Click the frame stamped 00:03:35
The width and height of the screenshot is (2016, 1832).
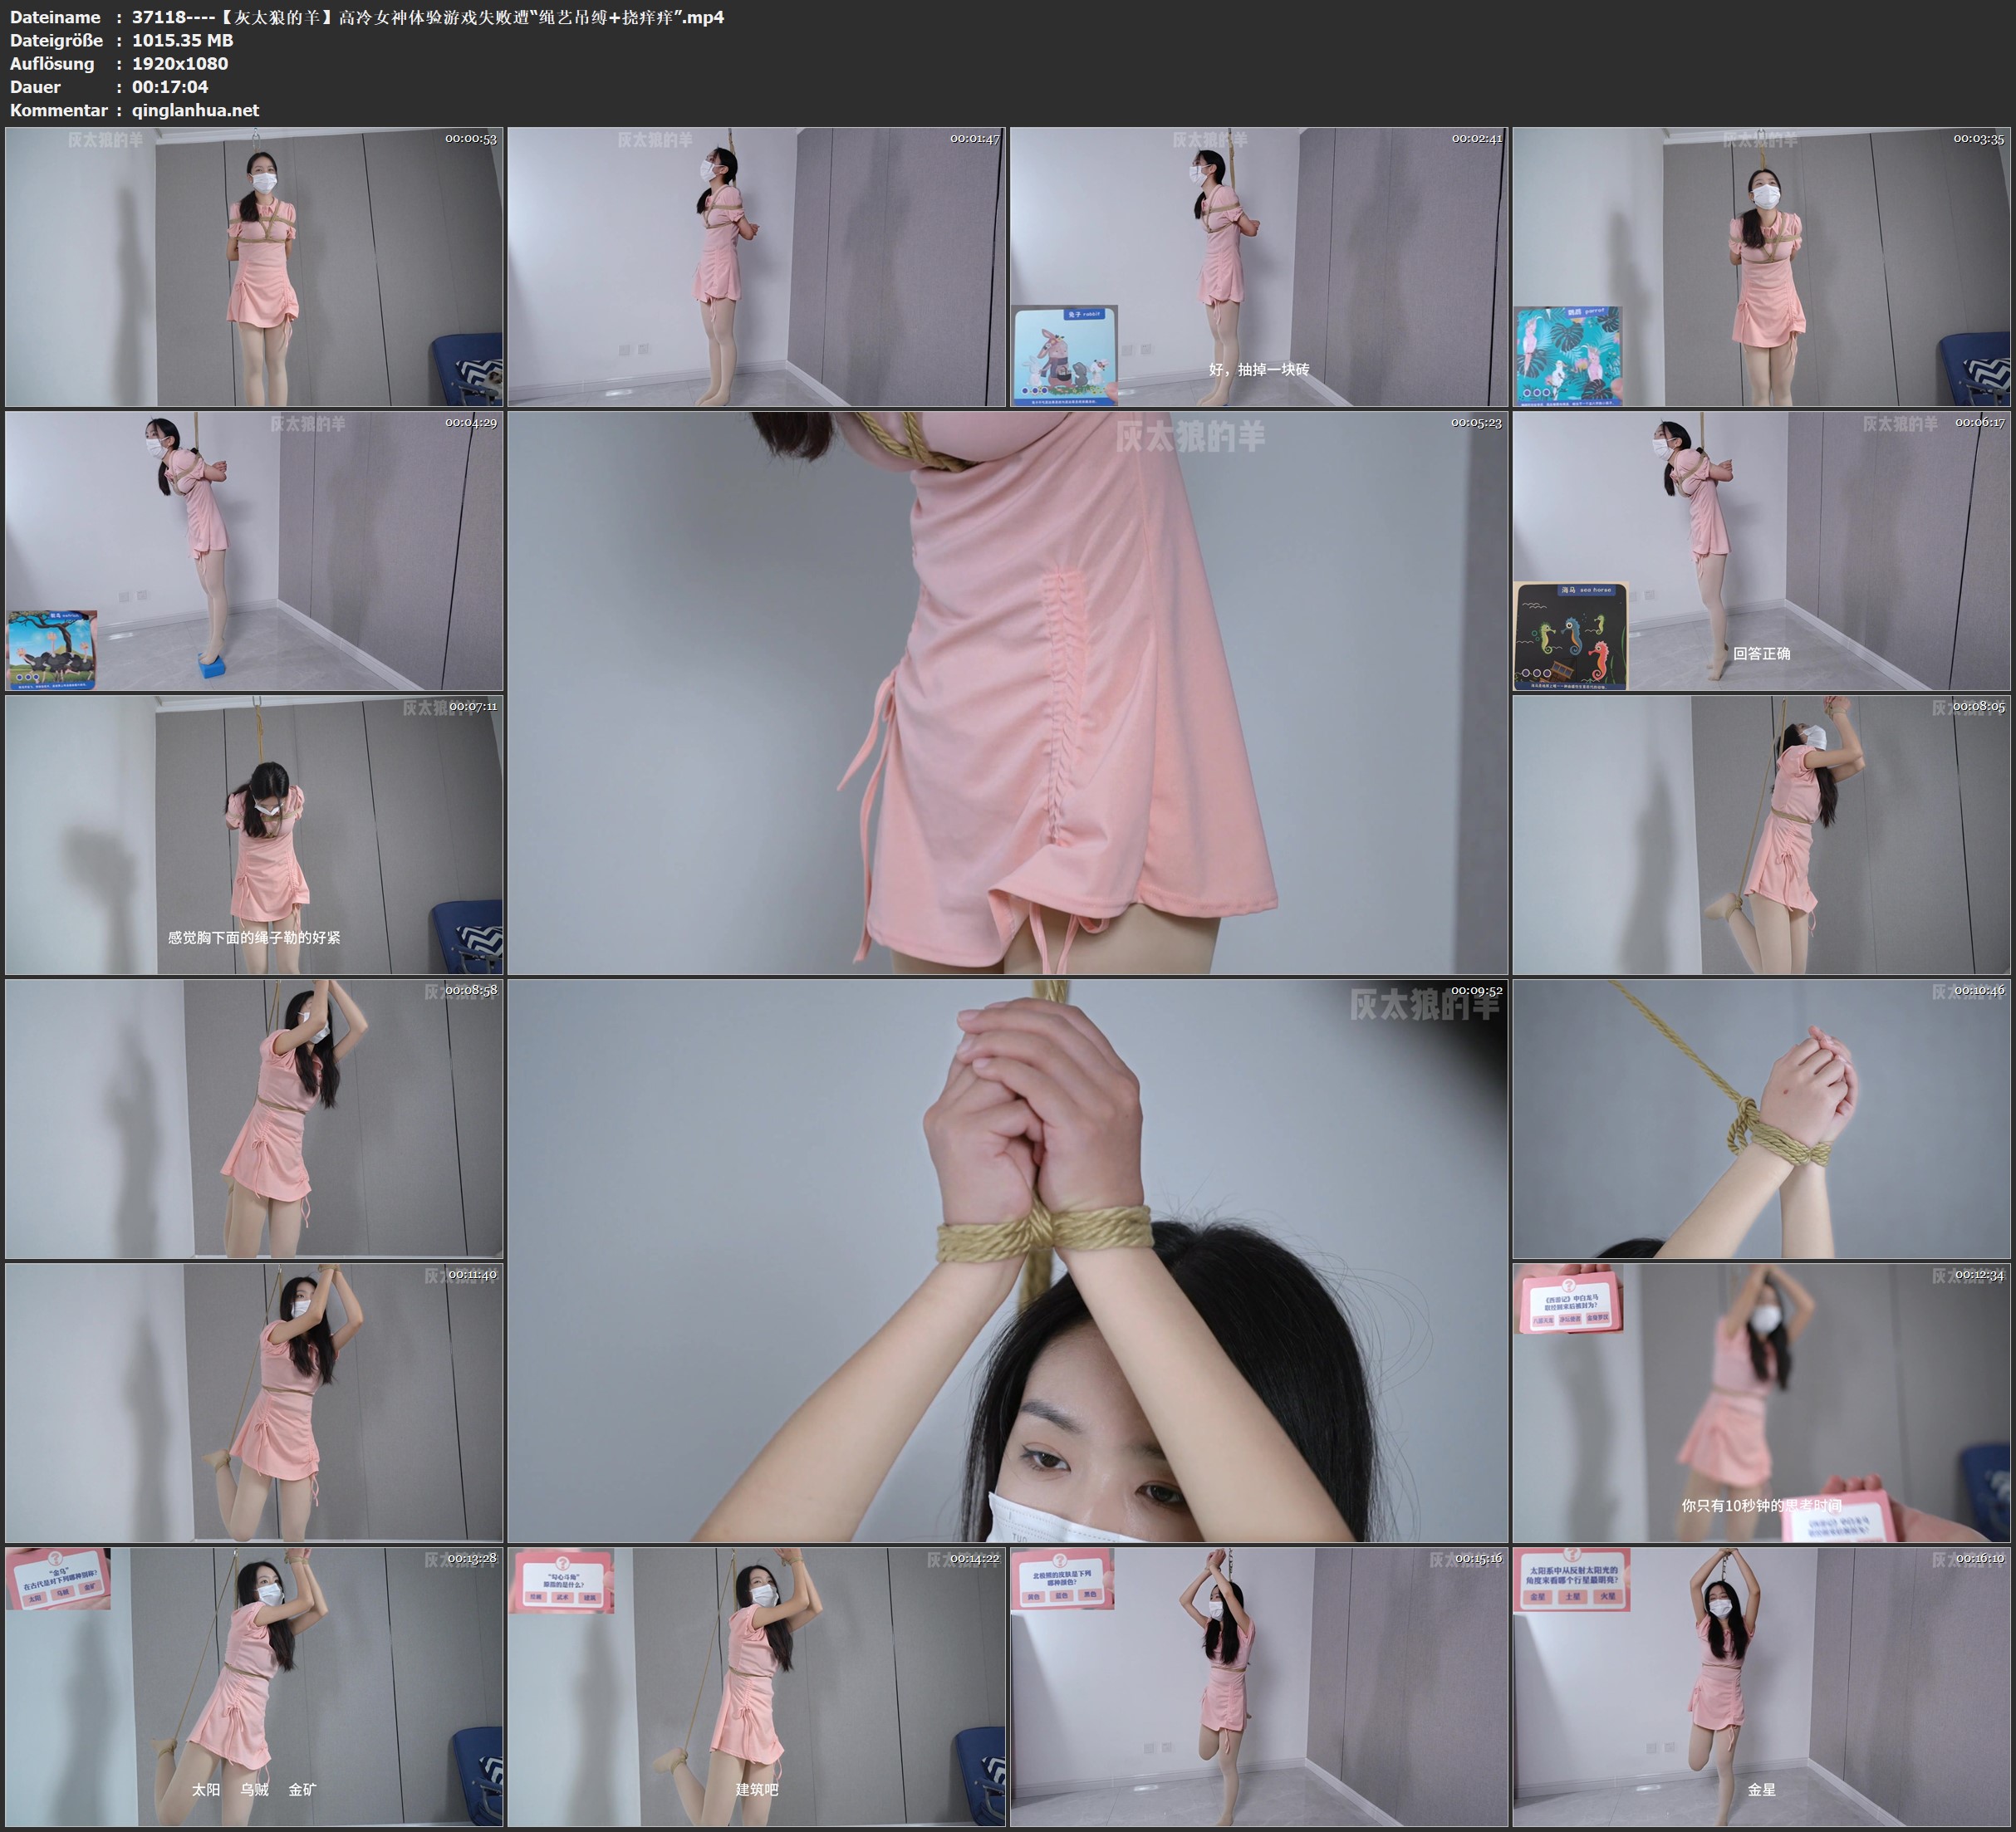pos(1761,266)
